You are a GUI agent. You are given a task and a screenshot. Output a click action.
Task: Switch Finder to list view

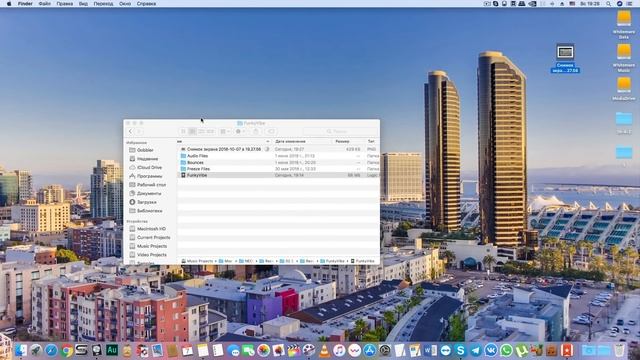pos(192,131)
